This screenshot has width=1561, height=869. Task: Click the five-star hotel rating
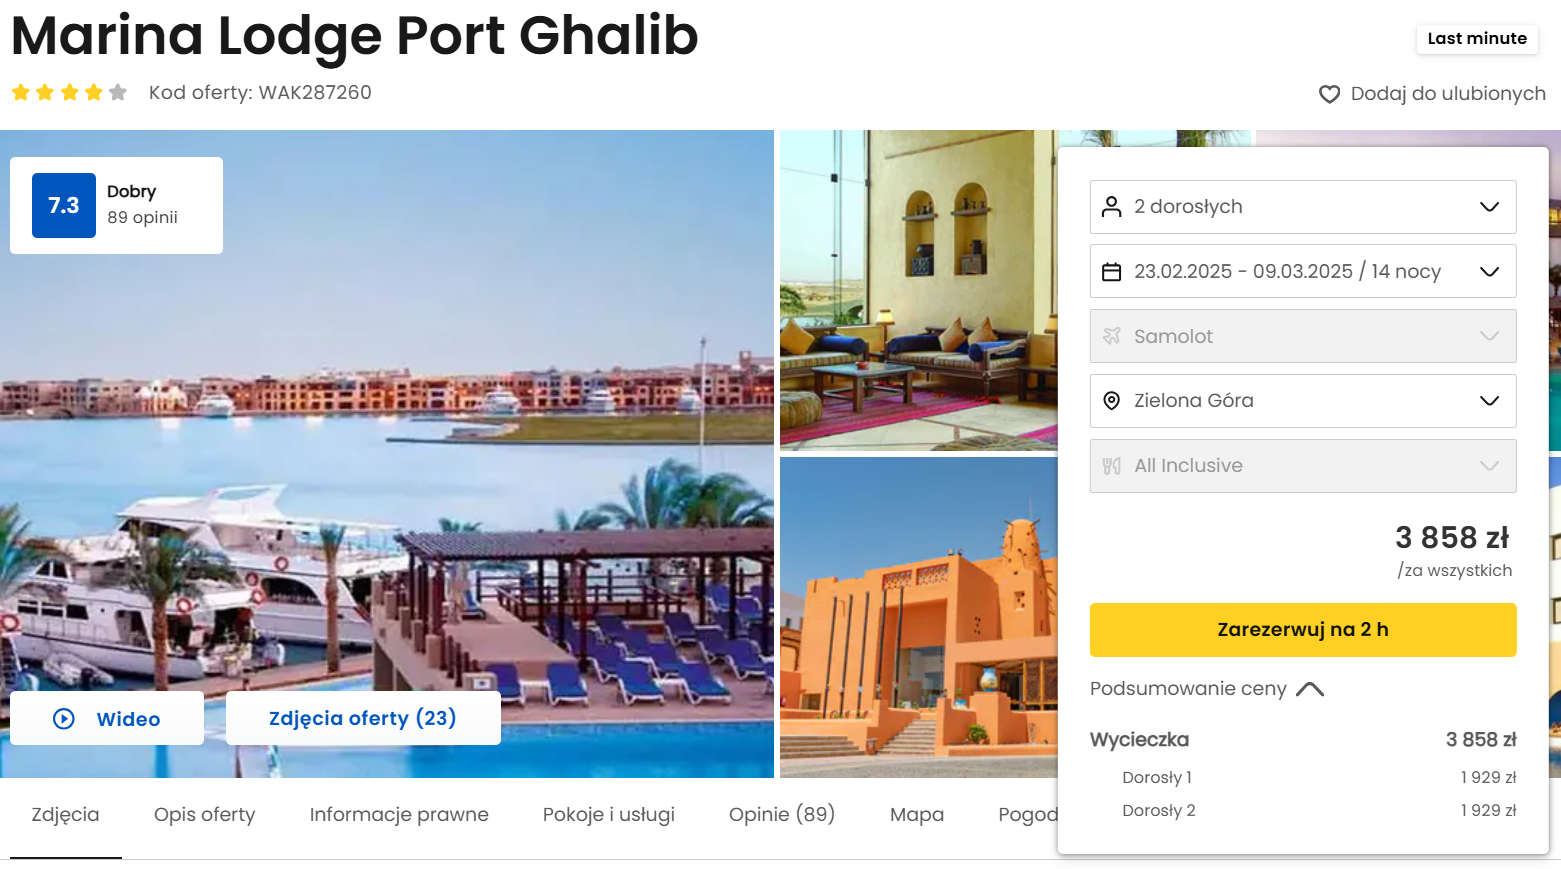pos(69,93)
